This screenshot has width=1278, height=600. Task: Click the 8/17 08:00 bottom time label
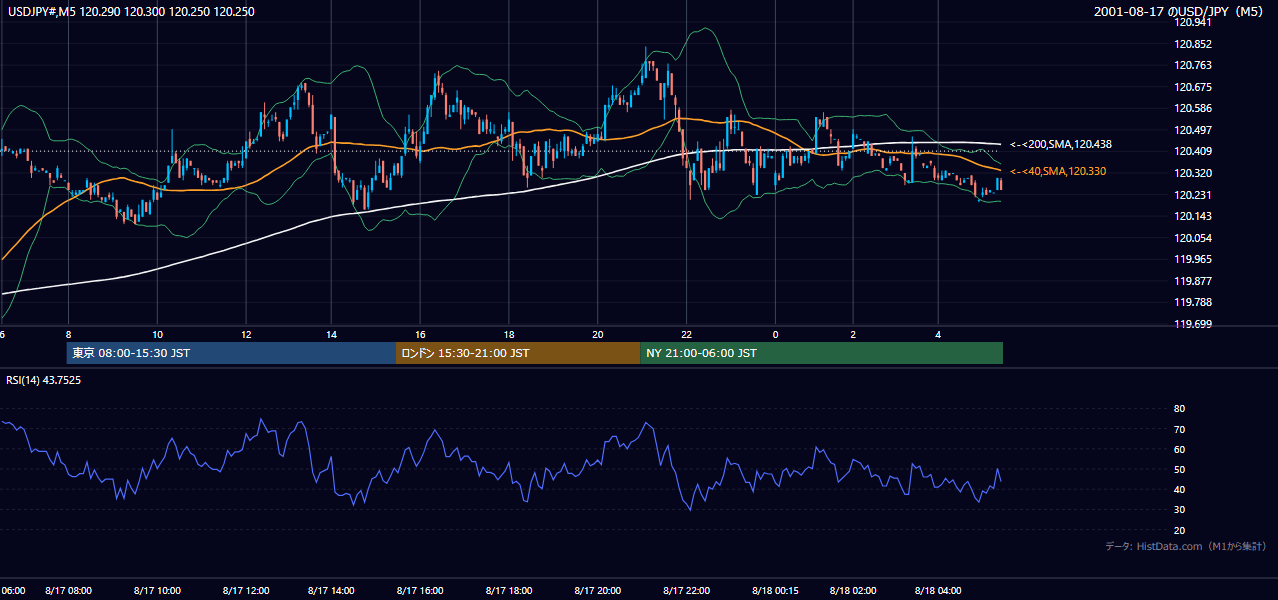pyautogui.click(x=68, y=591)
